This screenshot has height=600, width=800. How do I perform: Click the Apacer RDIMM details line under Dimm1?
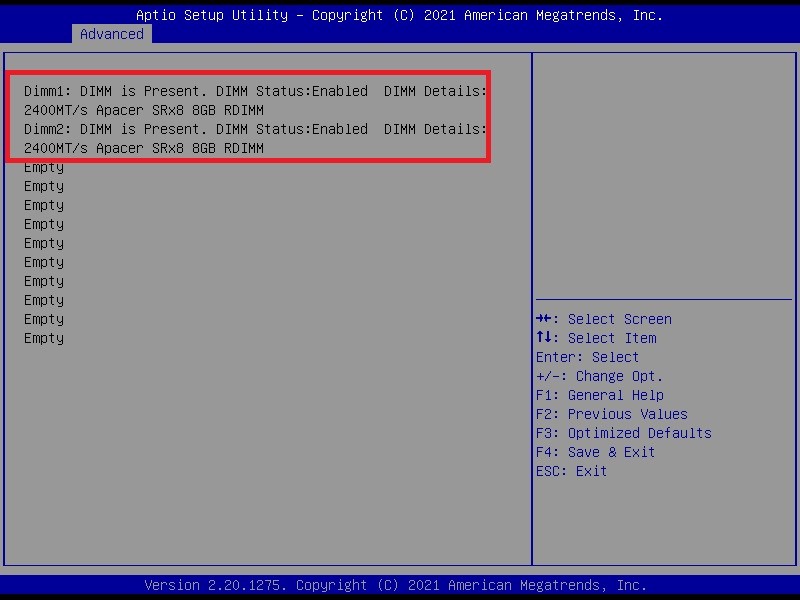click(x=144, y=110)
